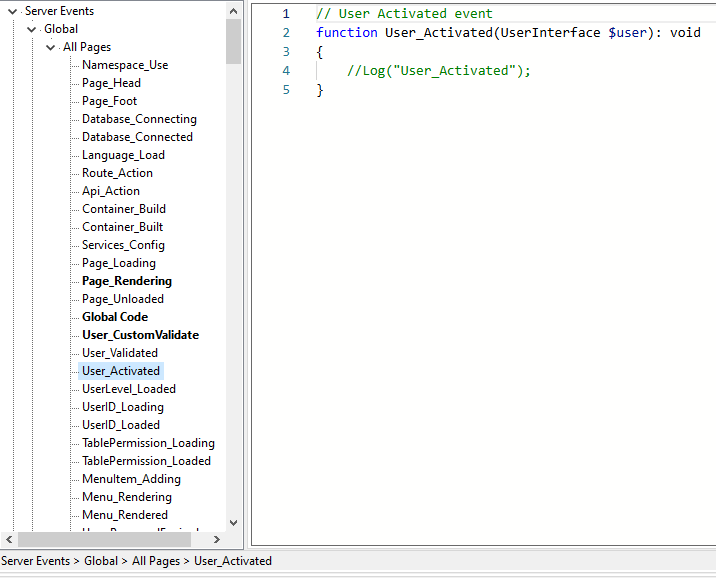Image resolution: width=716 pixels, height=578 pixels.
Task: Open Database_Connected event
Action: coord(137,137)
